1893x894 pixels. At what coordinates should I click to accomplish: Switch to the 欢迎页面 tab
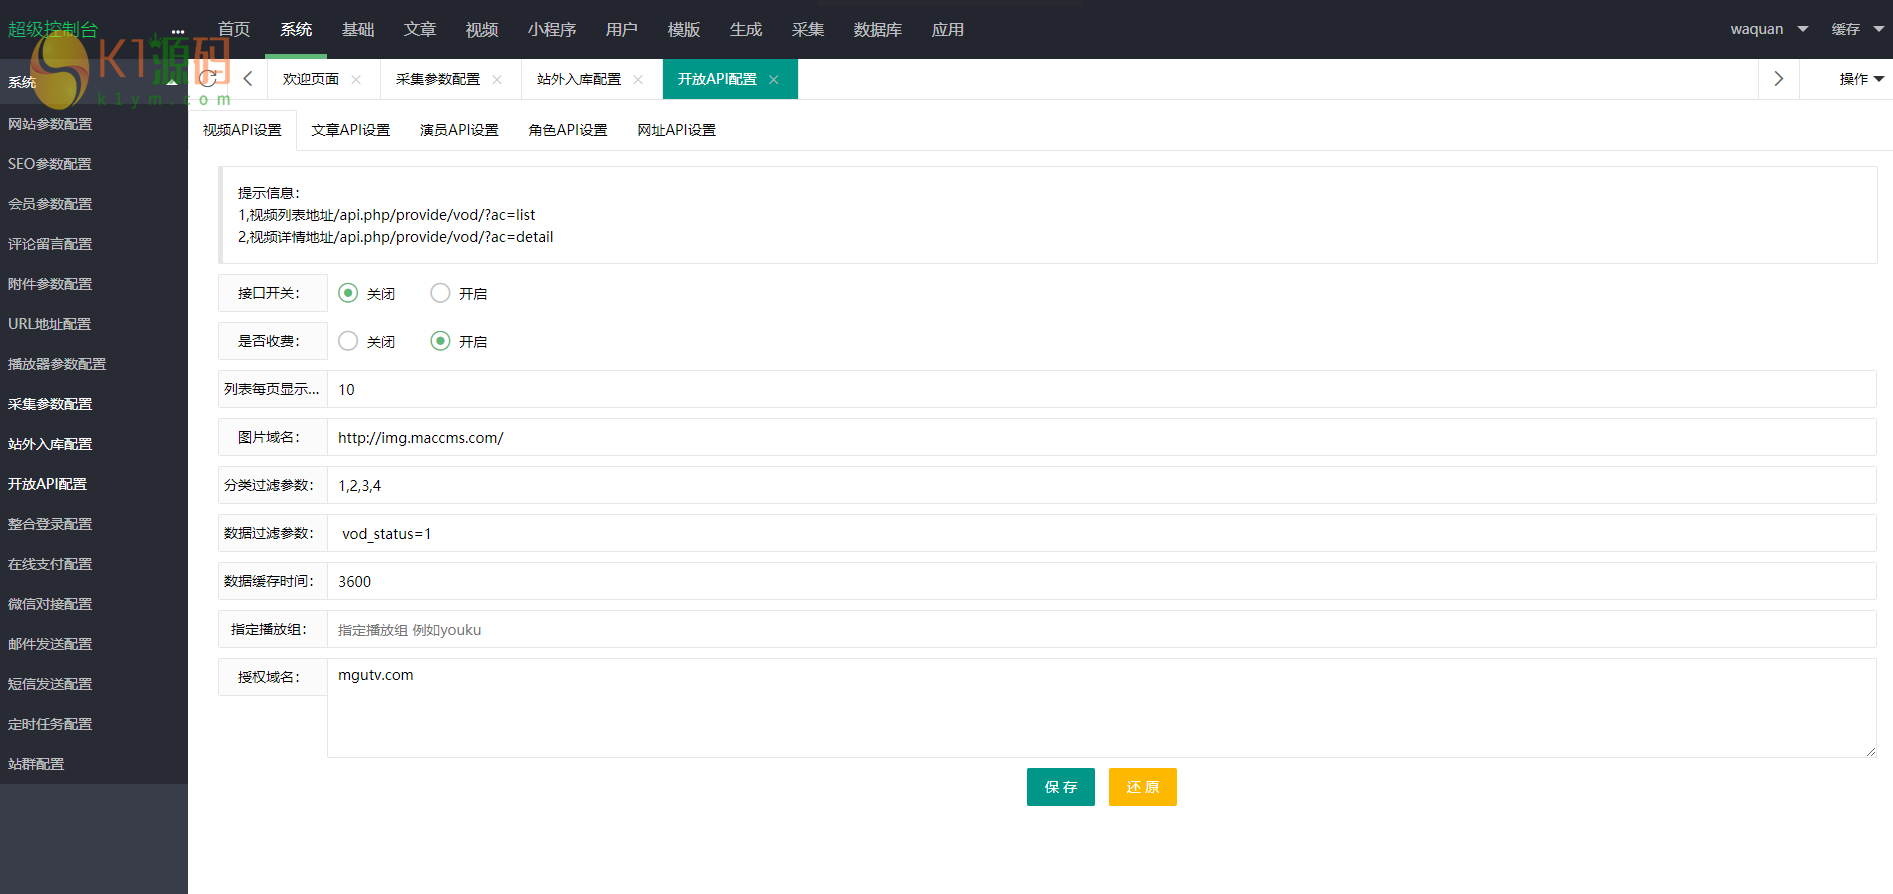[311, 79]
